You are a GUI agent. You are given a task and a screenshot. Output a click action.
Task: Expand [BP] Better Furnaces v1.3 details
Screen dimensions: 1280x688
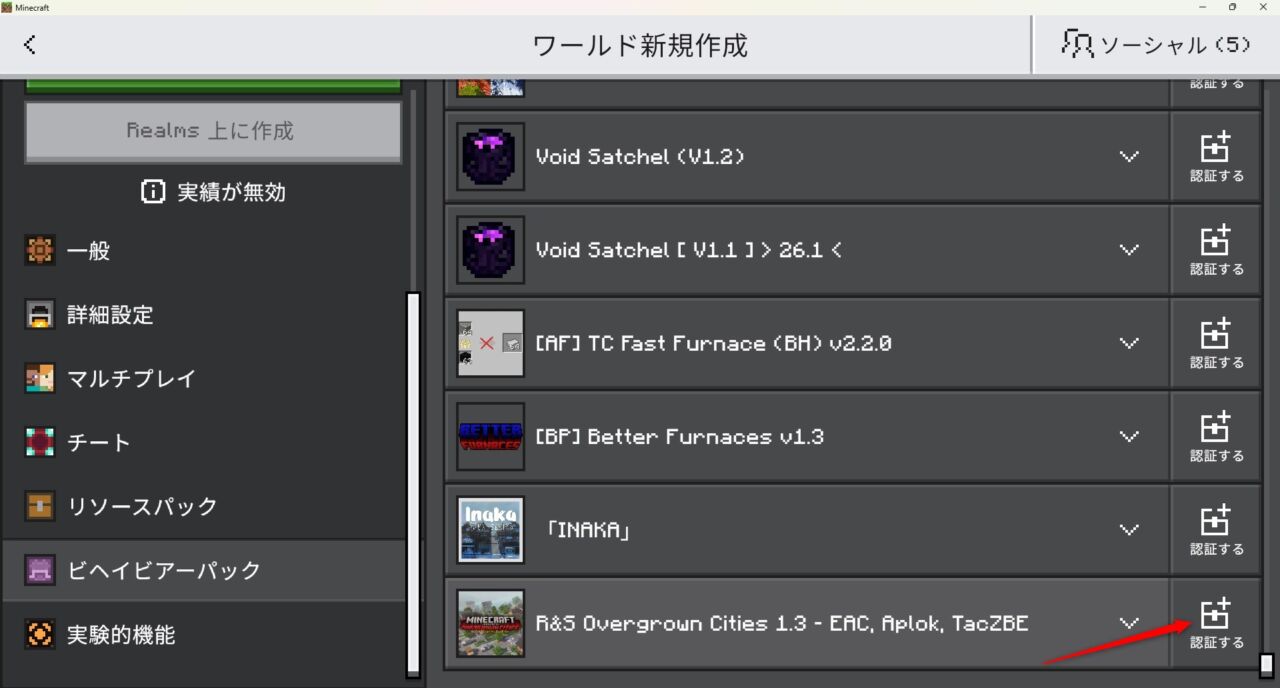point(1129,437)
